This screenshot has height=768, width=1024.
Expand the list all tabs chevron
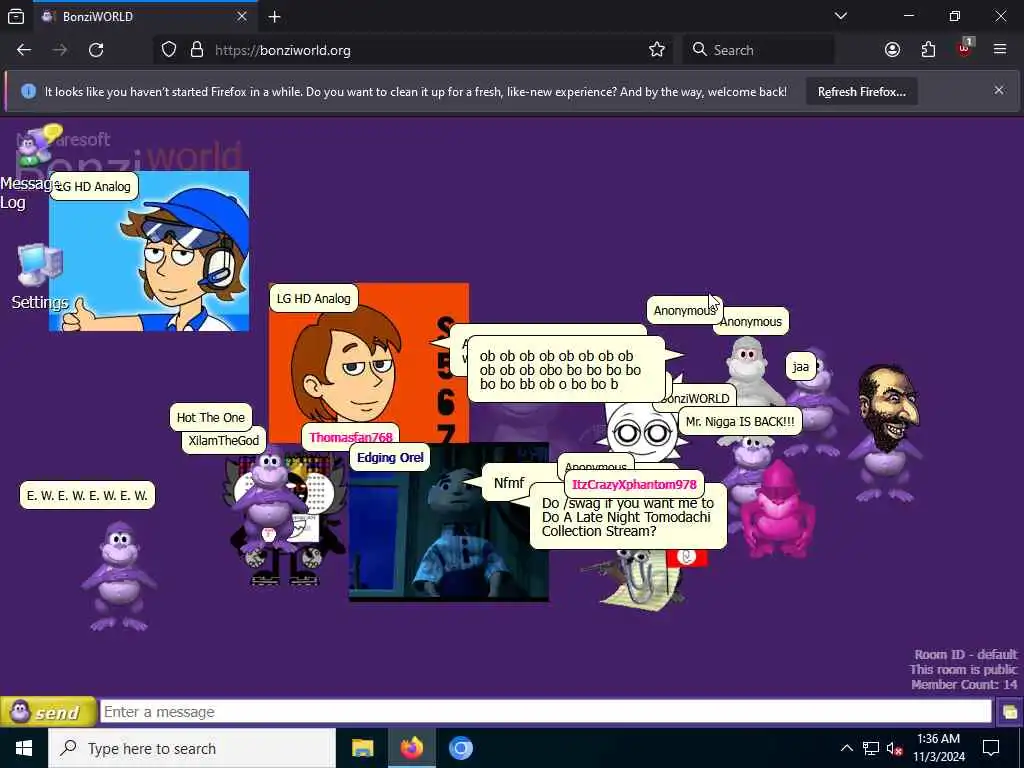[841, 16]
